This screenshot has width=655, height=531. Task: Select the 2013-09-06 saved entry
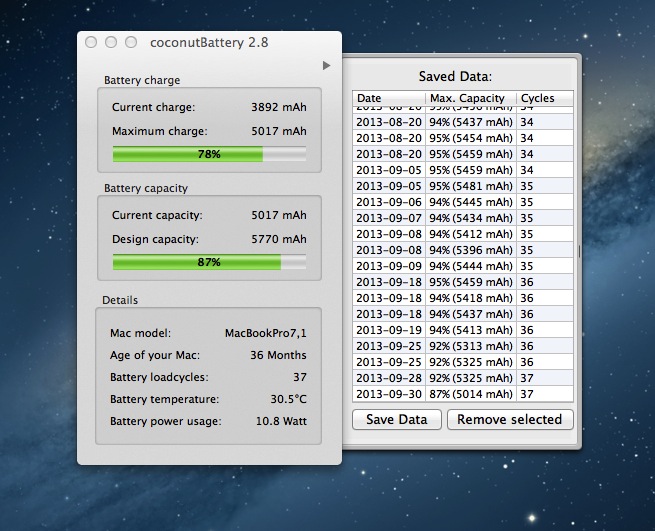(x=463, y=202)
